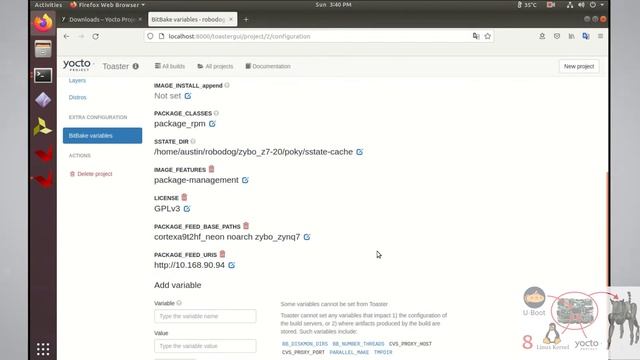
Task: Show help for PACKAGE_CLASSES
Action: click(x=216, y=113)
